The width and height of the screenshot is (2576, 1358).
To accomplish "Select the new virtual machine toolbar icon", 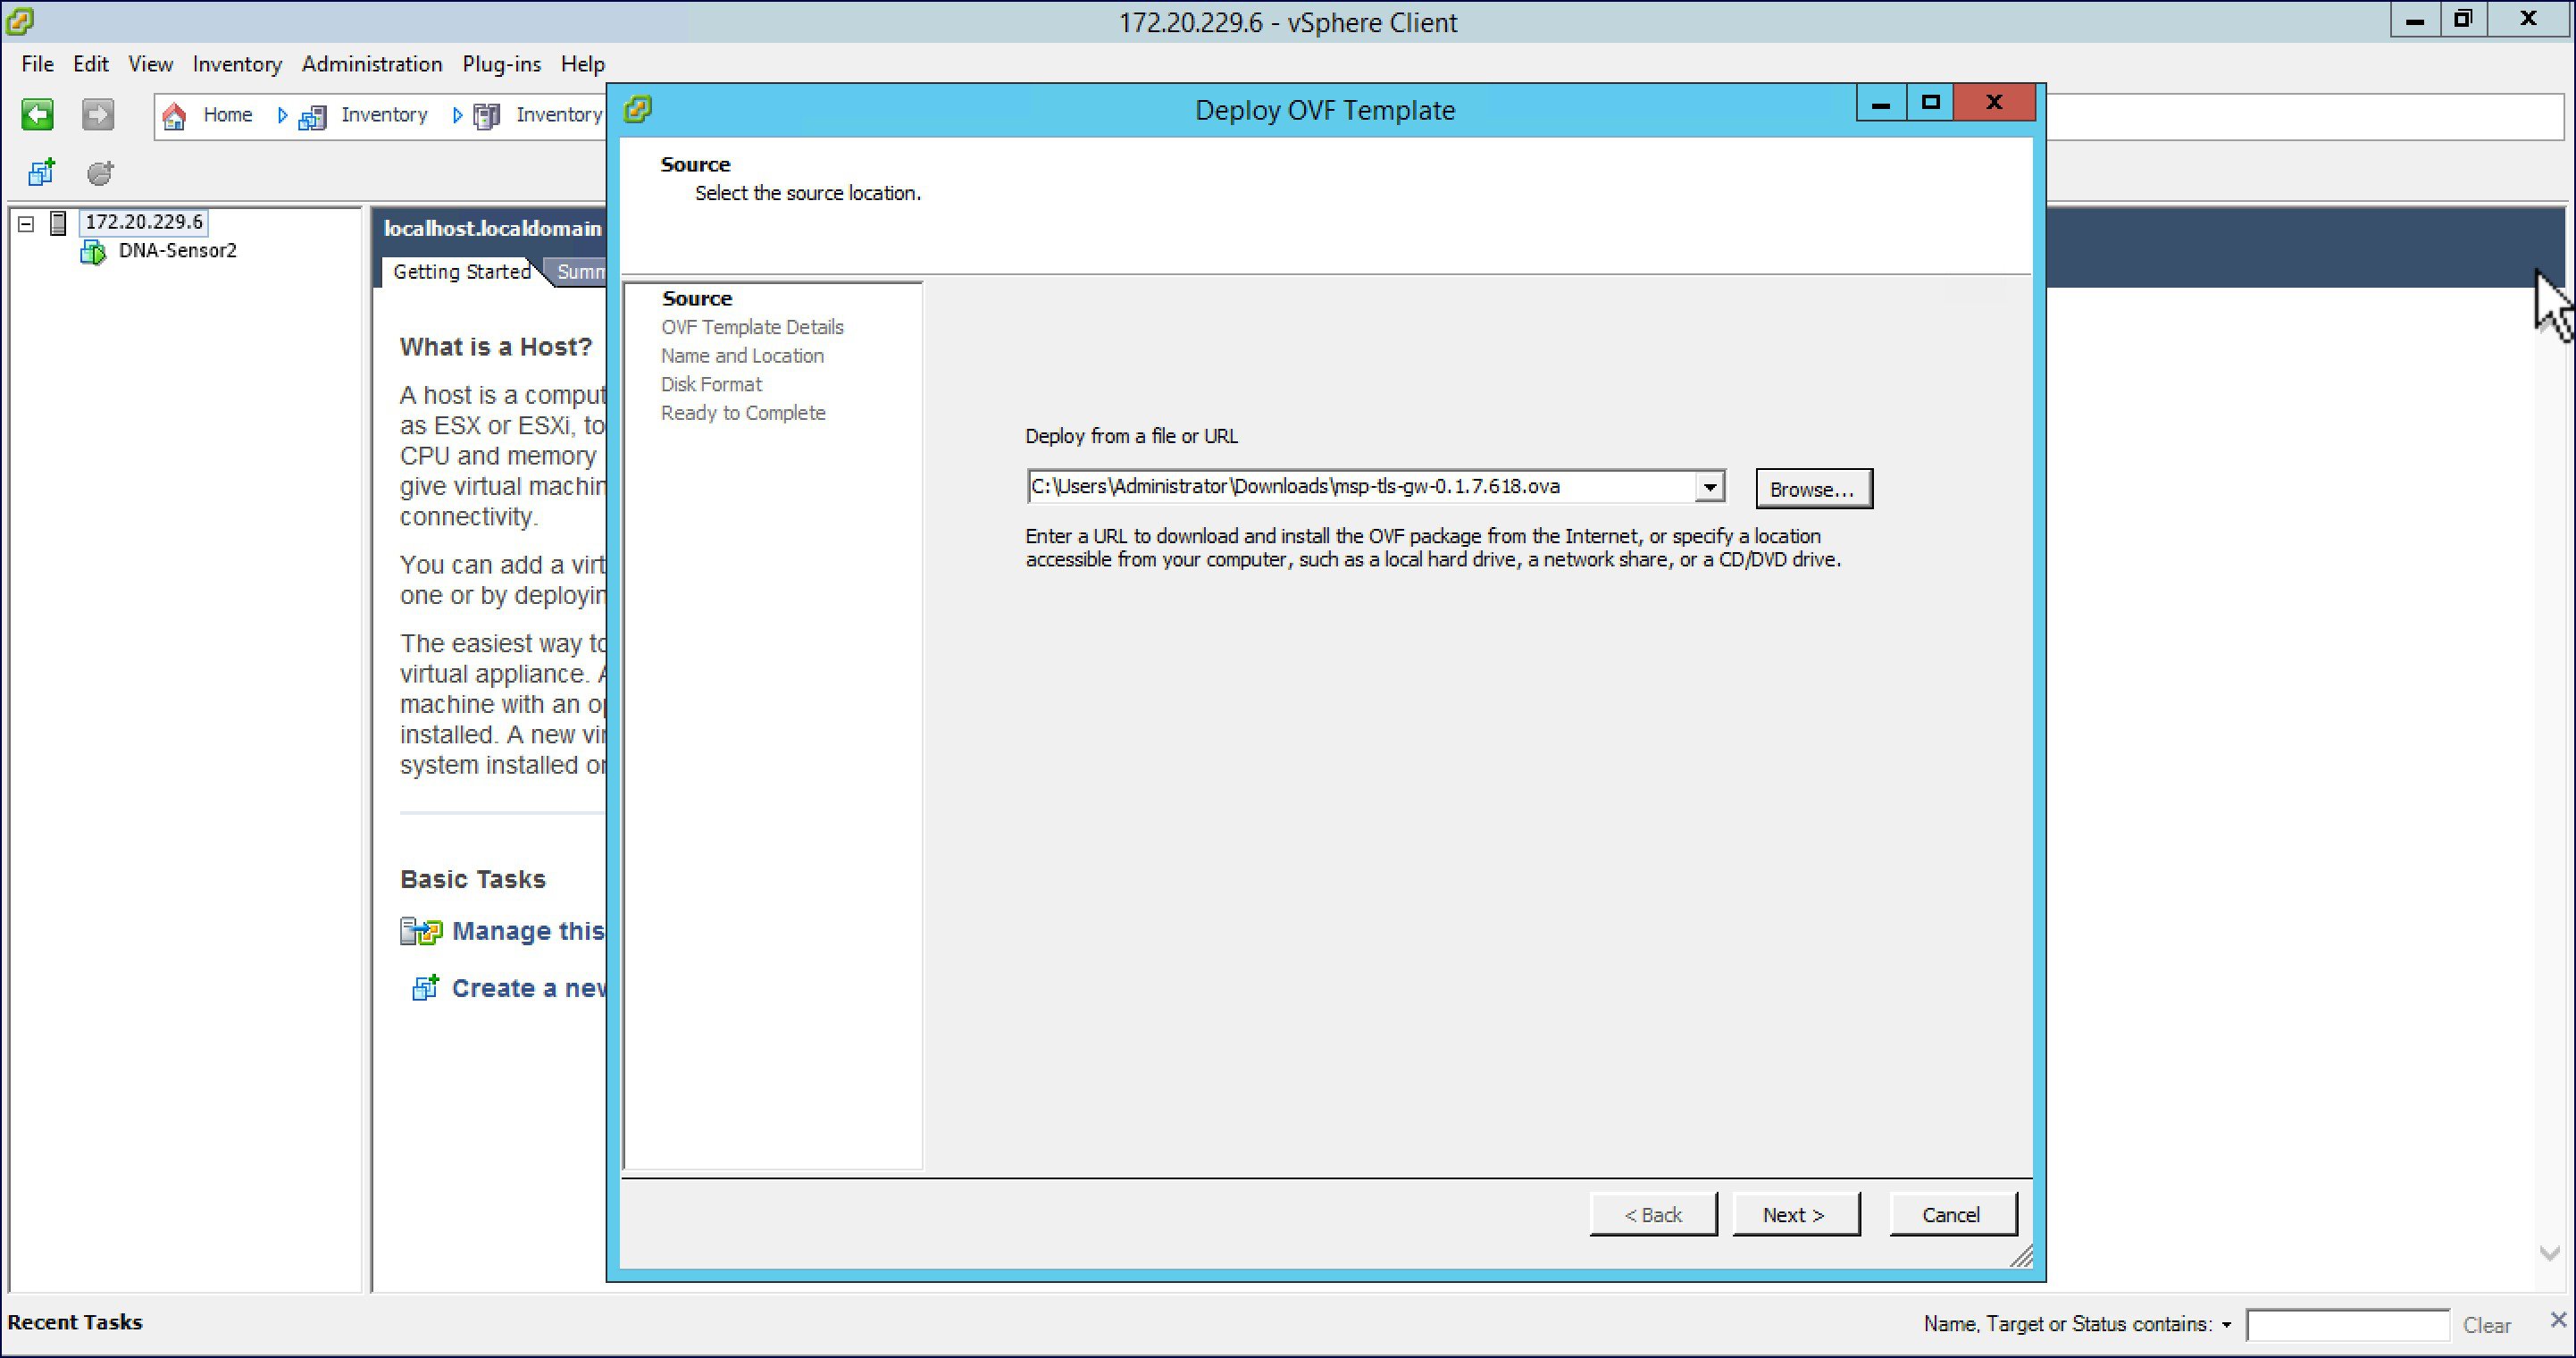I will click(41, 172).
